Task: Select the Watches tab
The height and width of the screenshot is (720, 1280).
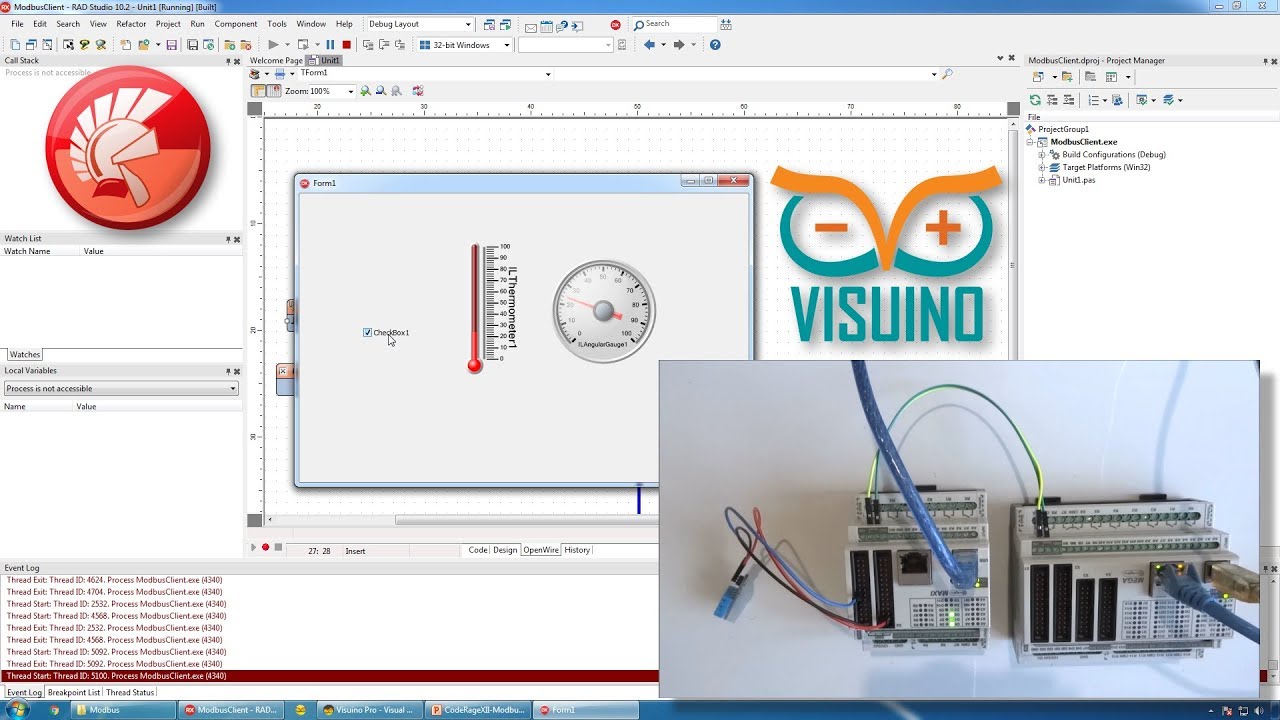Action: tap(25, 354)
